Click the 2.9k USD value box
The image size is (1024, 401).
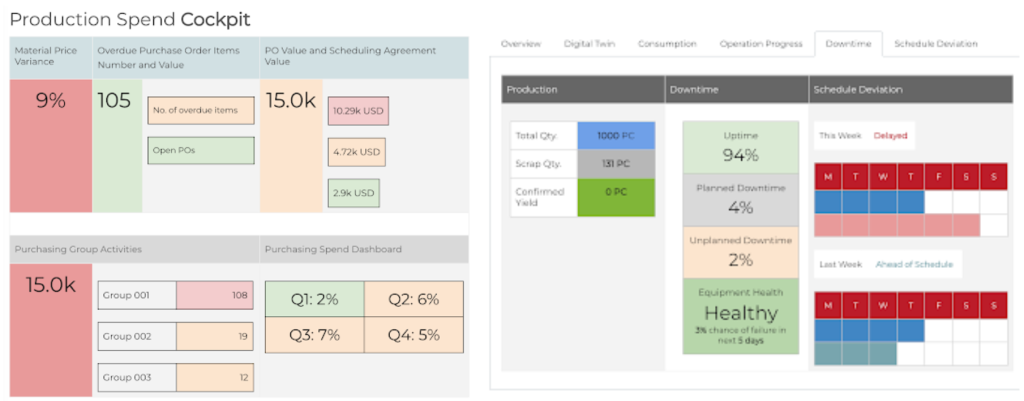[353, 193]
